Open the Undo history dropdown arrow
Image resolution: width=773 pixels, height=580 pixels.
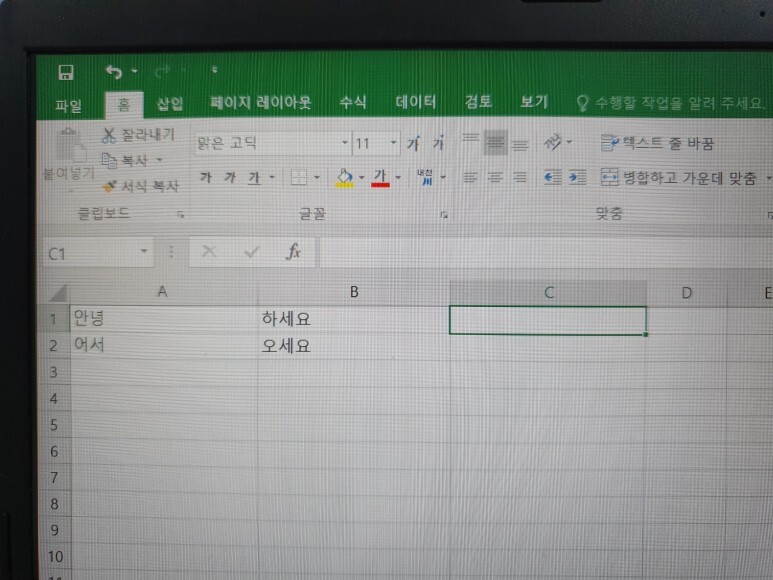pyautogui.click(x=134, y=72)
